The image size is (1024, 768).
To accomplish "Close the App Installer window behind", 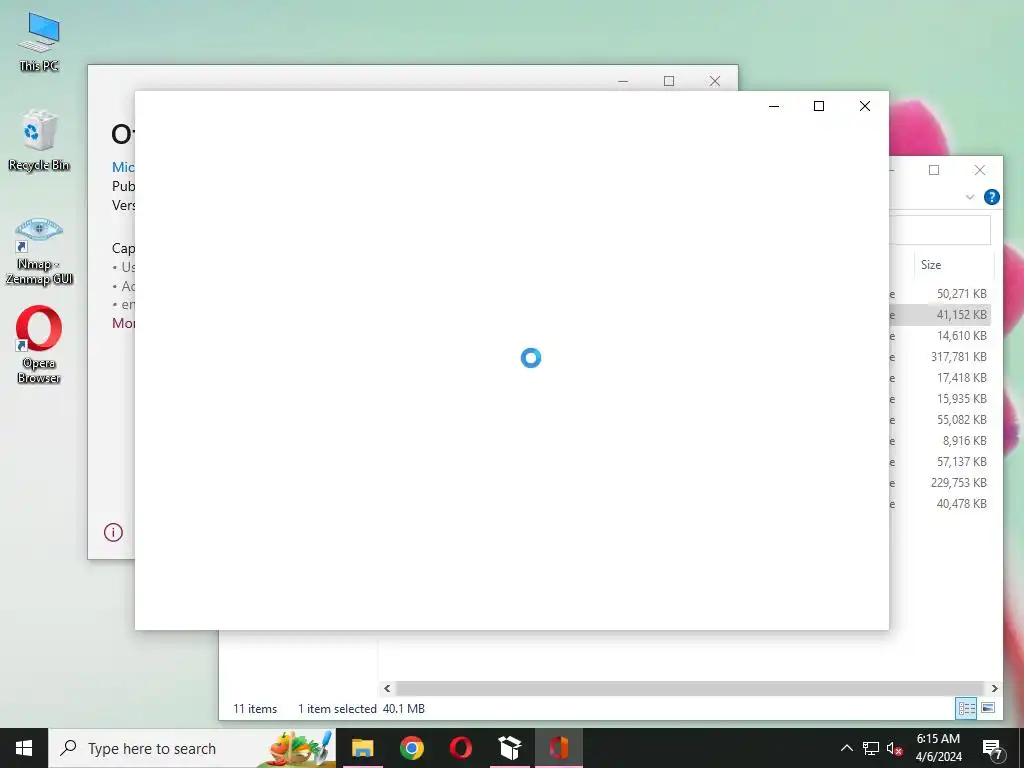I will click(x=715, y=81).
